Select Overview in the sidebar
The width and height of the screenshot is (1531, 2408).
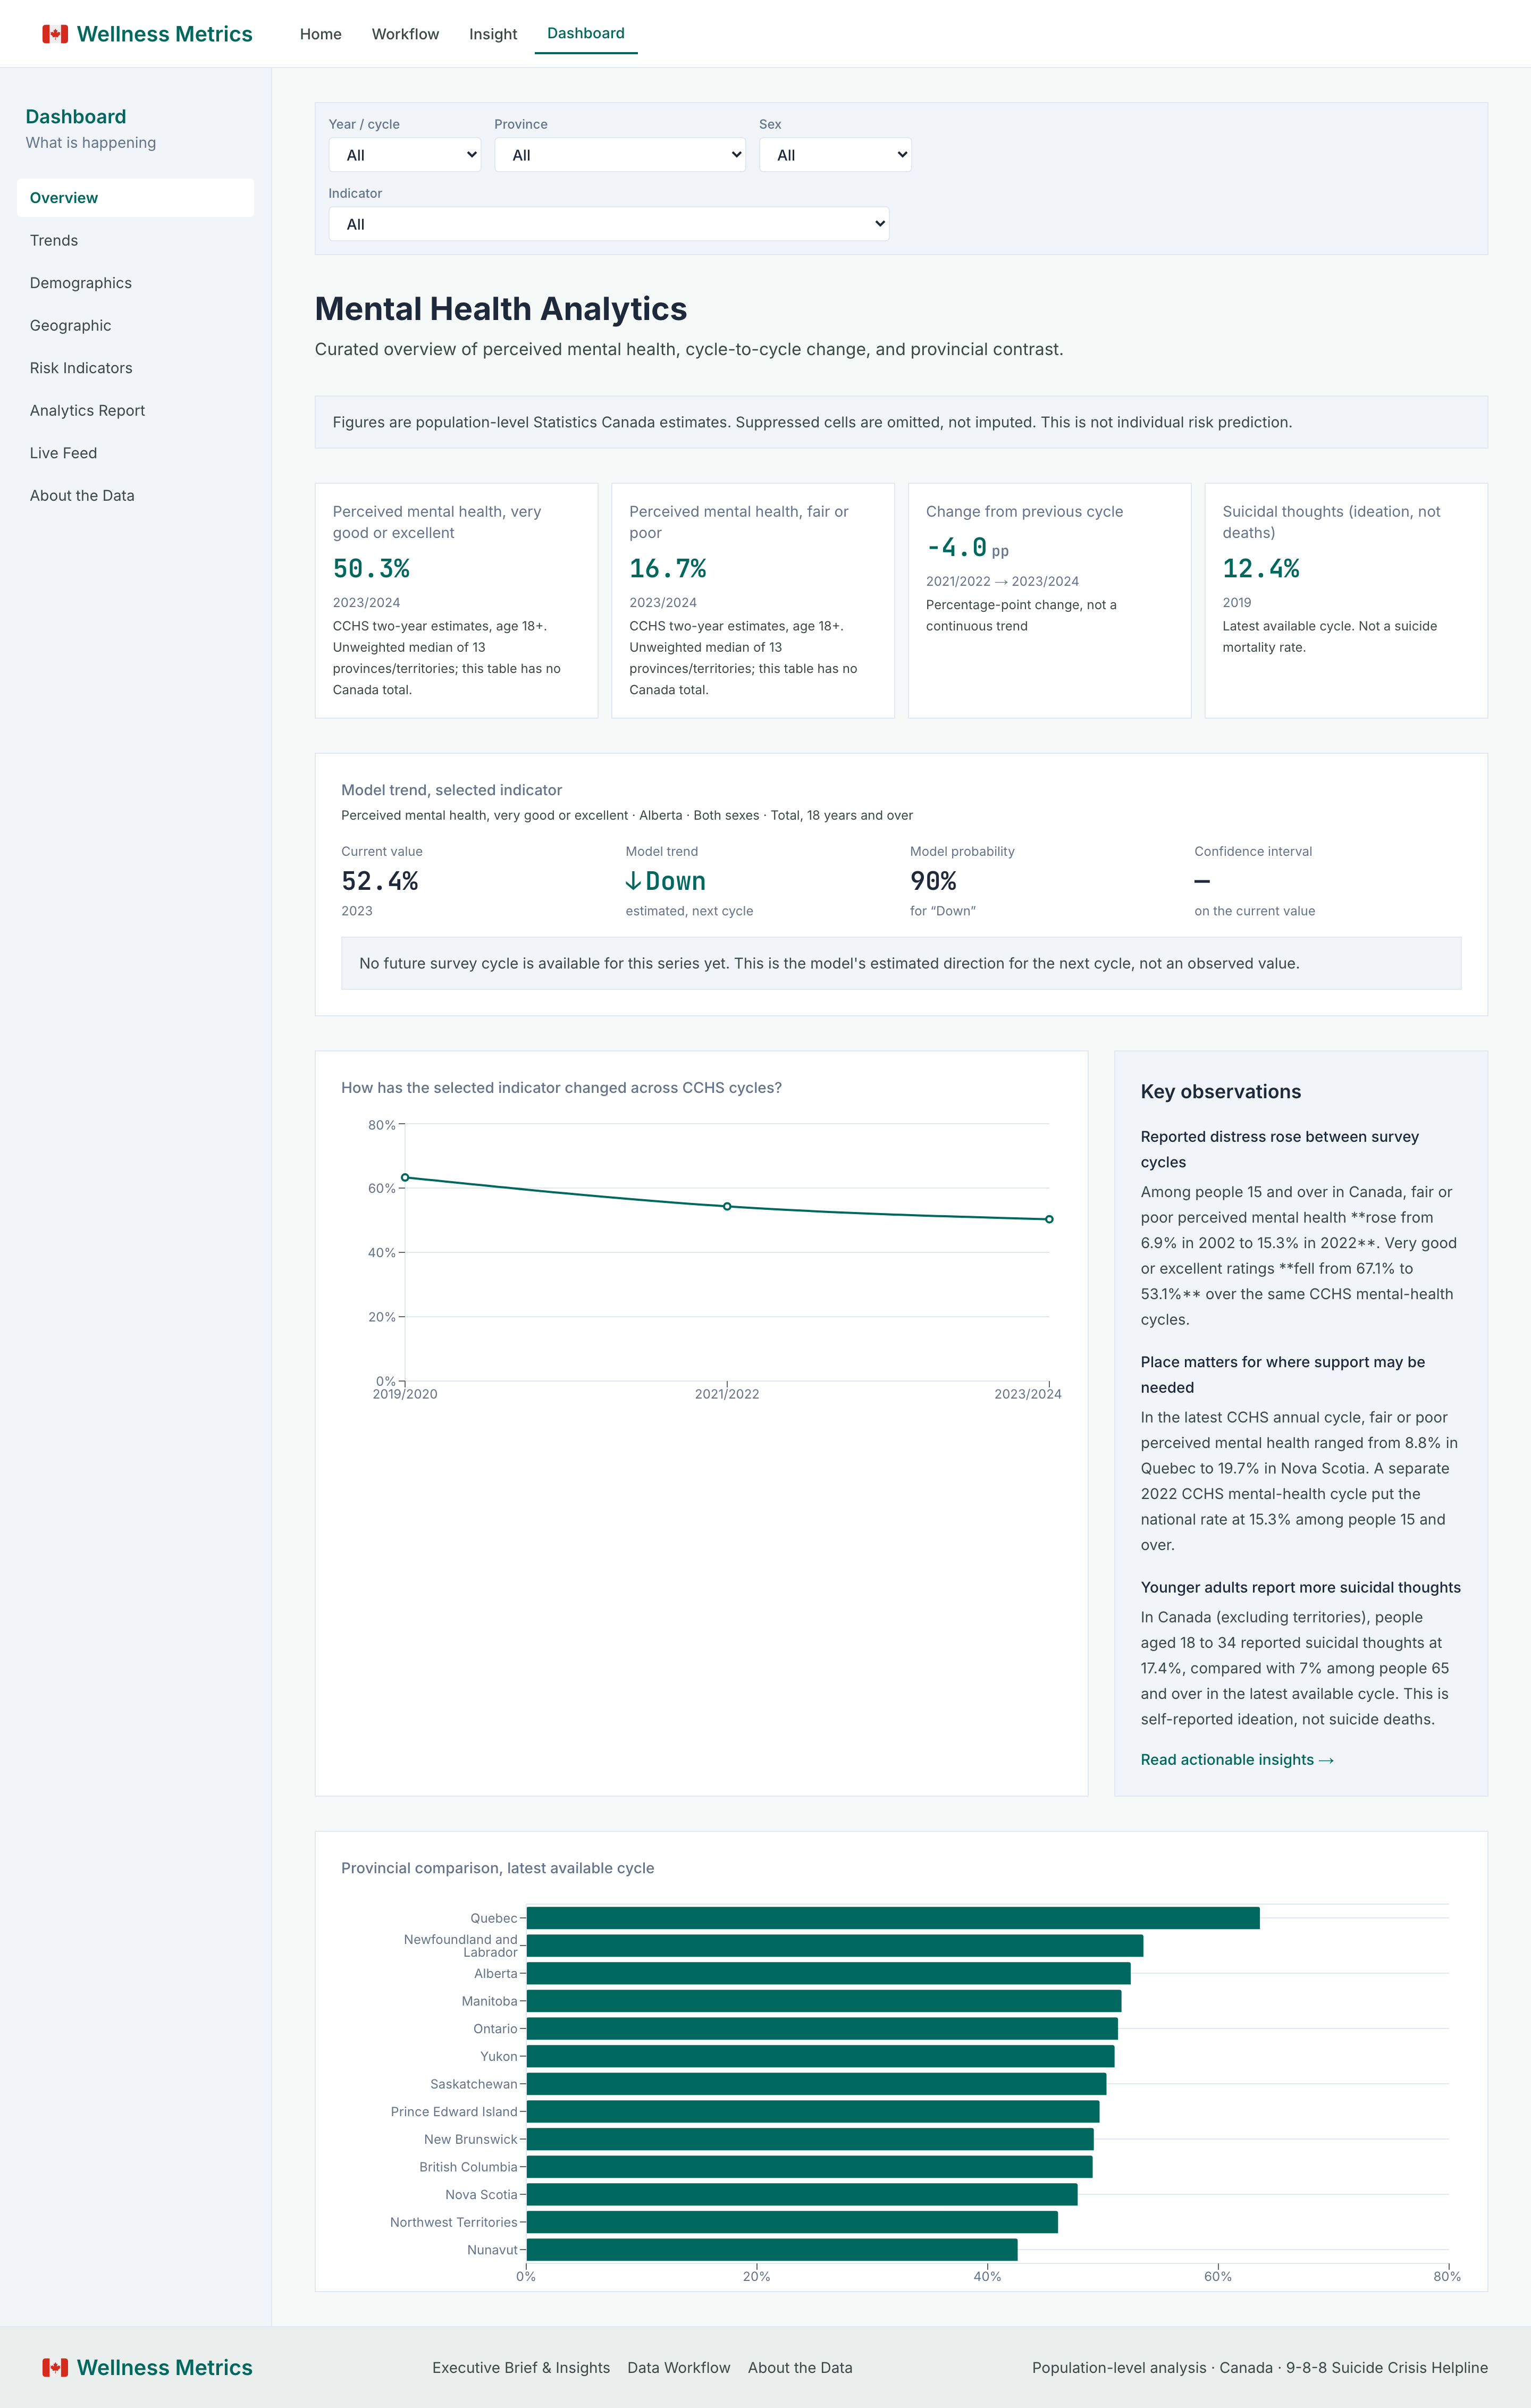[x=135, y=198]
